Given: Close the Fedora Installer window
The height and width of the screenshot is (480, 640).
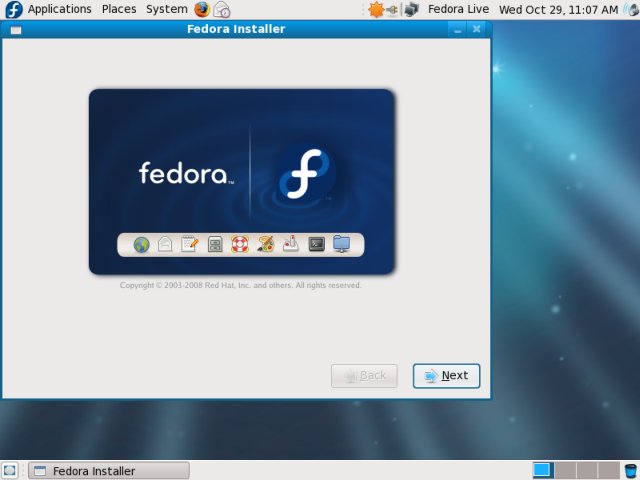Looking at the screenshot, I should tap(476, 29).
